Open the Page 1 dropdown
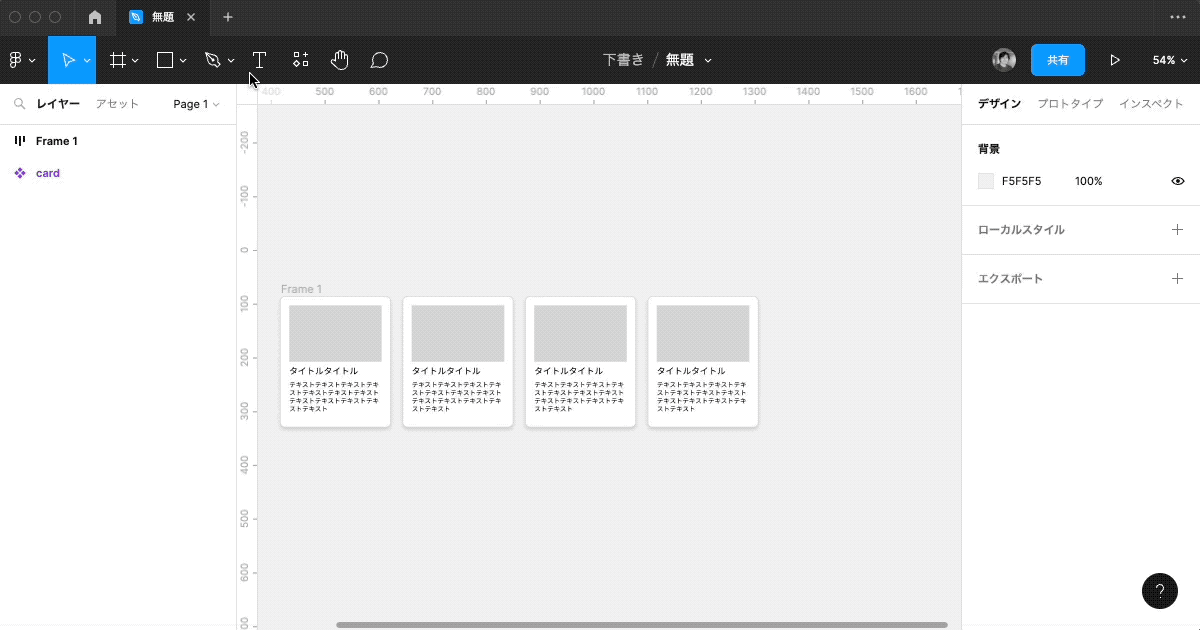The image size is (1200, 630). (x=196, y=103)
